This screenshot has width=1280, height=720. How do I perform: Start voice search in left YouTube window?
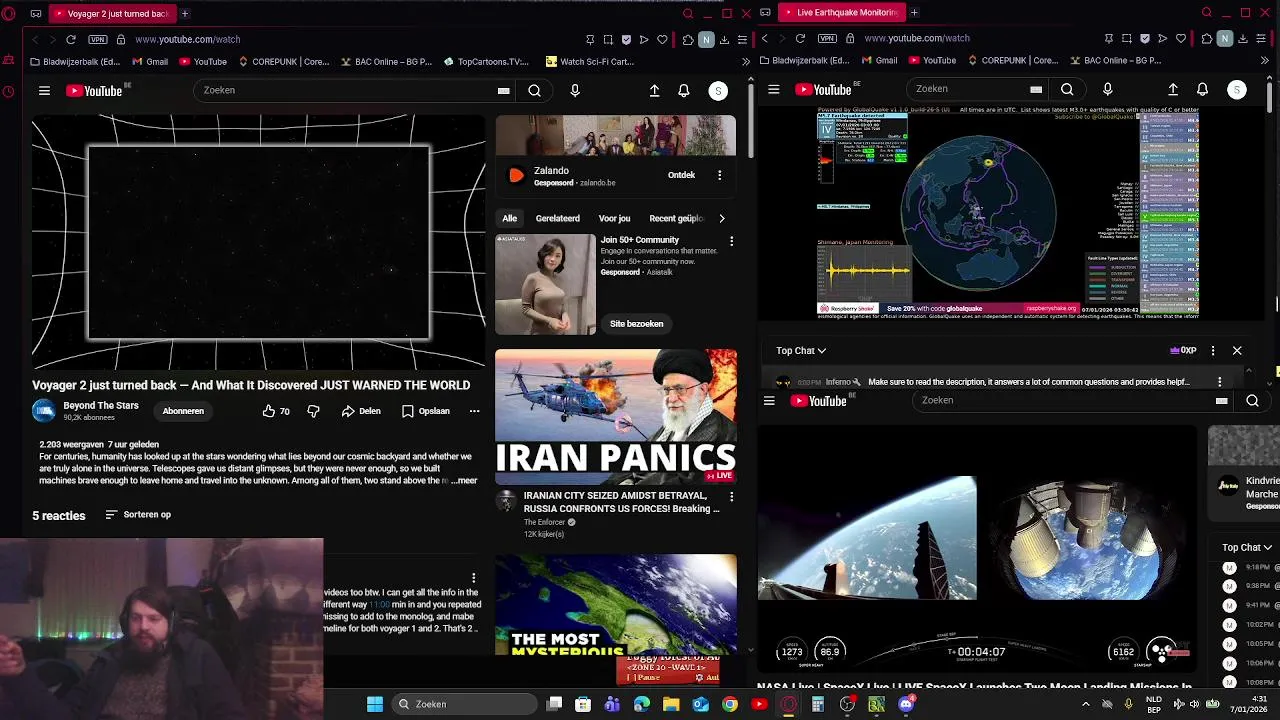(575, 91)
